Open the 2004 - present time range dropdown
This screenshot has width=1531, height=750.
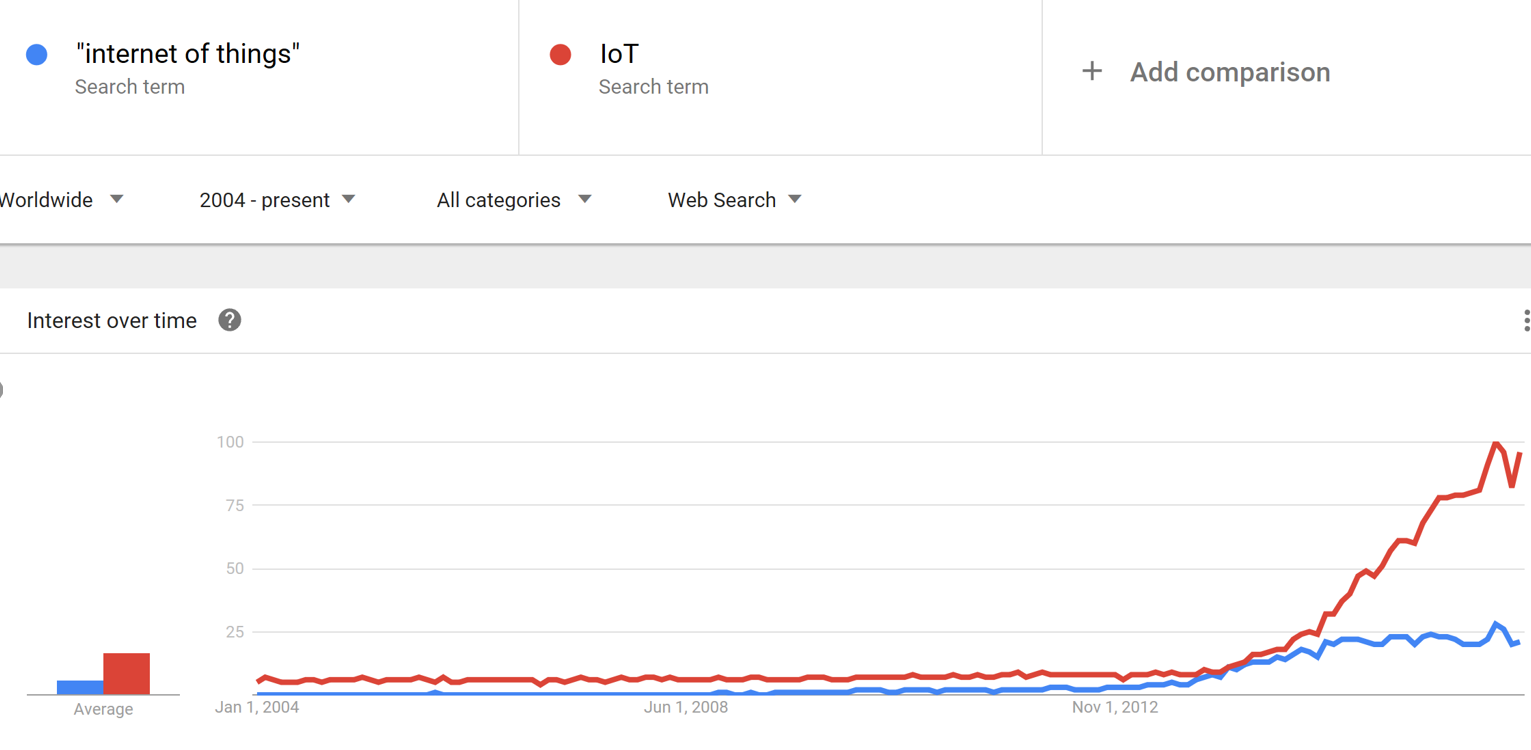pyautogui.click(x=277, y=200)
